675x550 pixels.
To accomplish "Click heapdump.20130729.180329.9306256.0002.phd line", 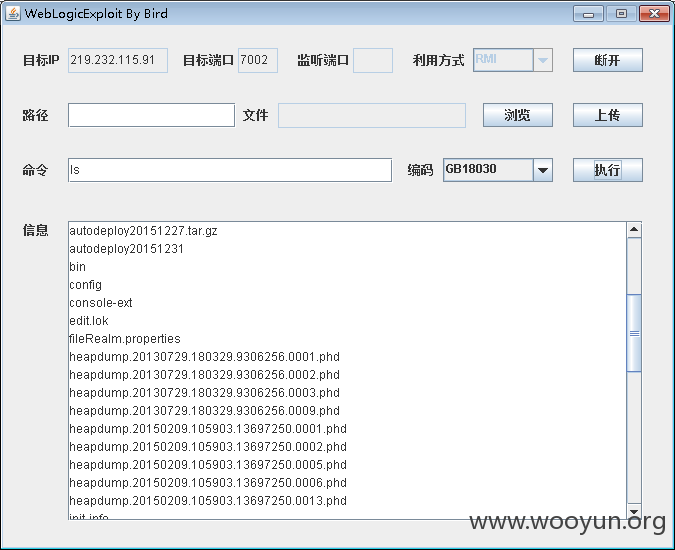I will pos(204,375).
